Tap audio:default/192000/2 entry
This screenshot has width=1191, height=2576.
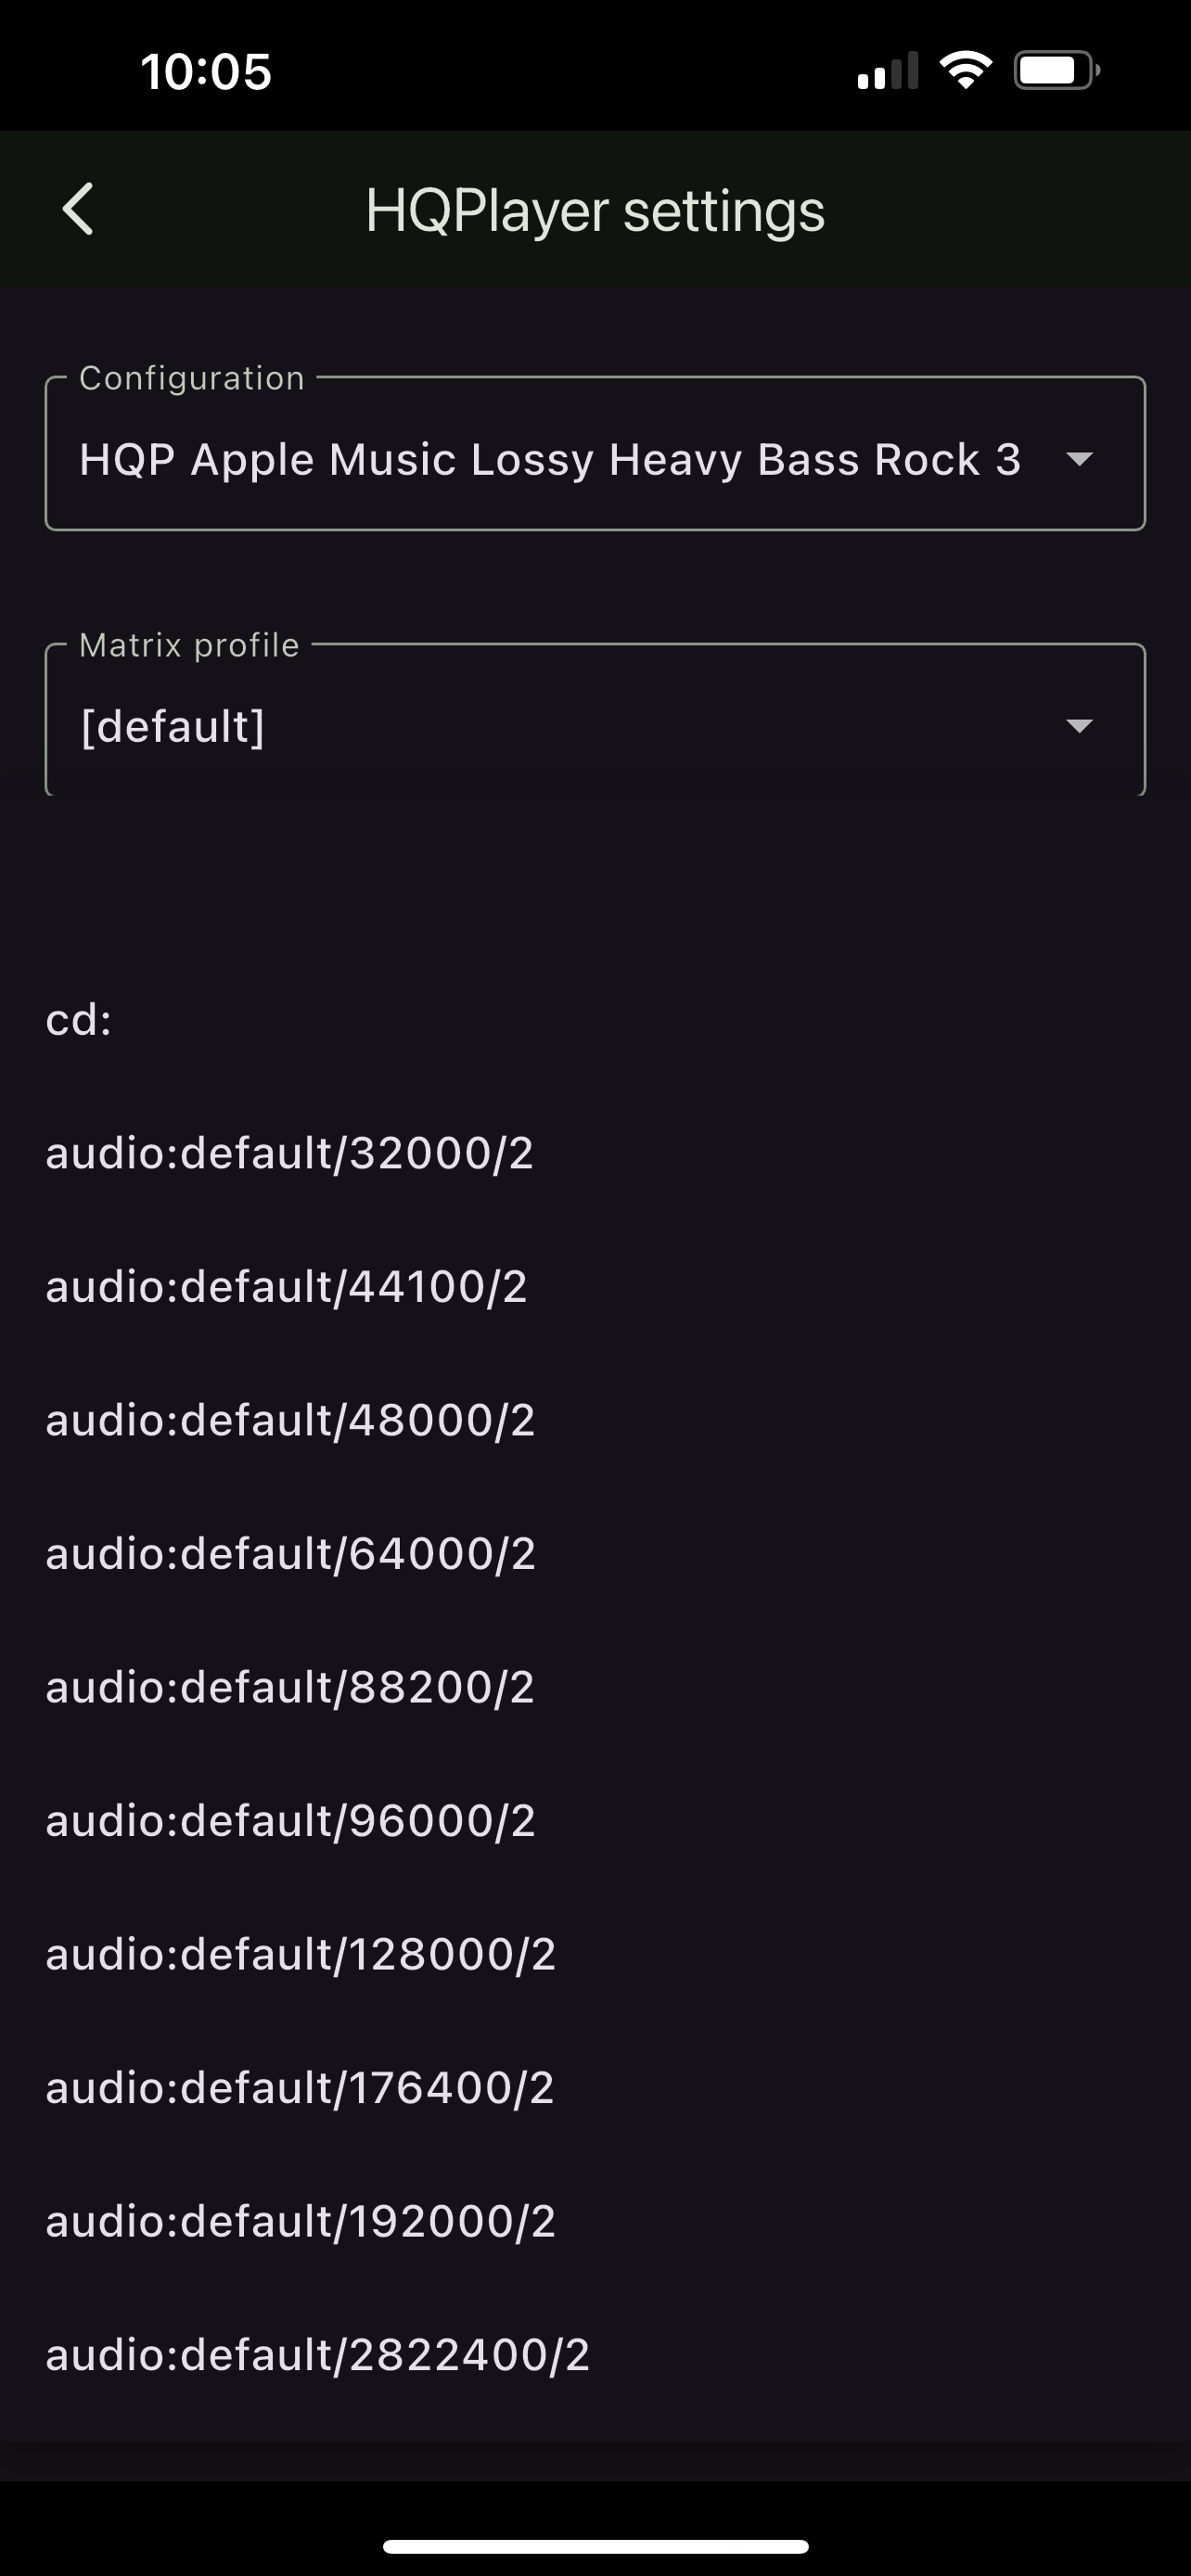pos(301,2221)
